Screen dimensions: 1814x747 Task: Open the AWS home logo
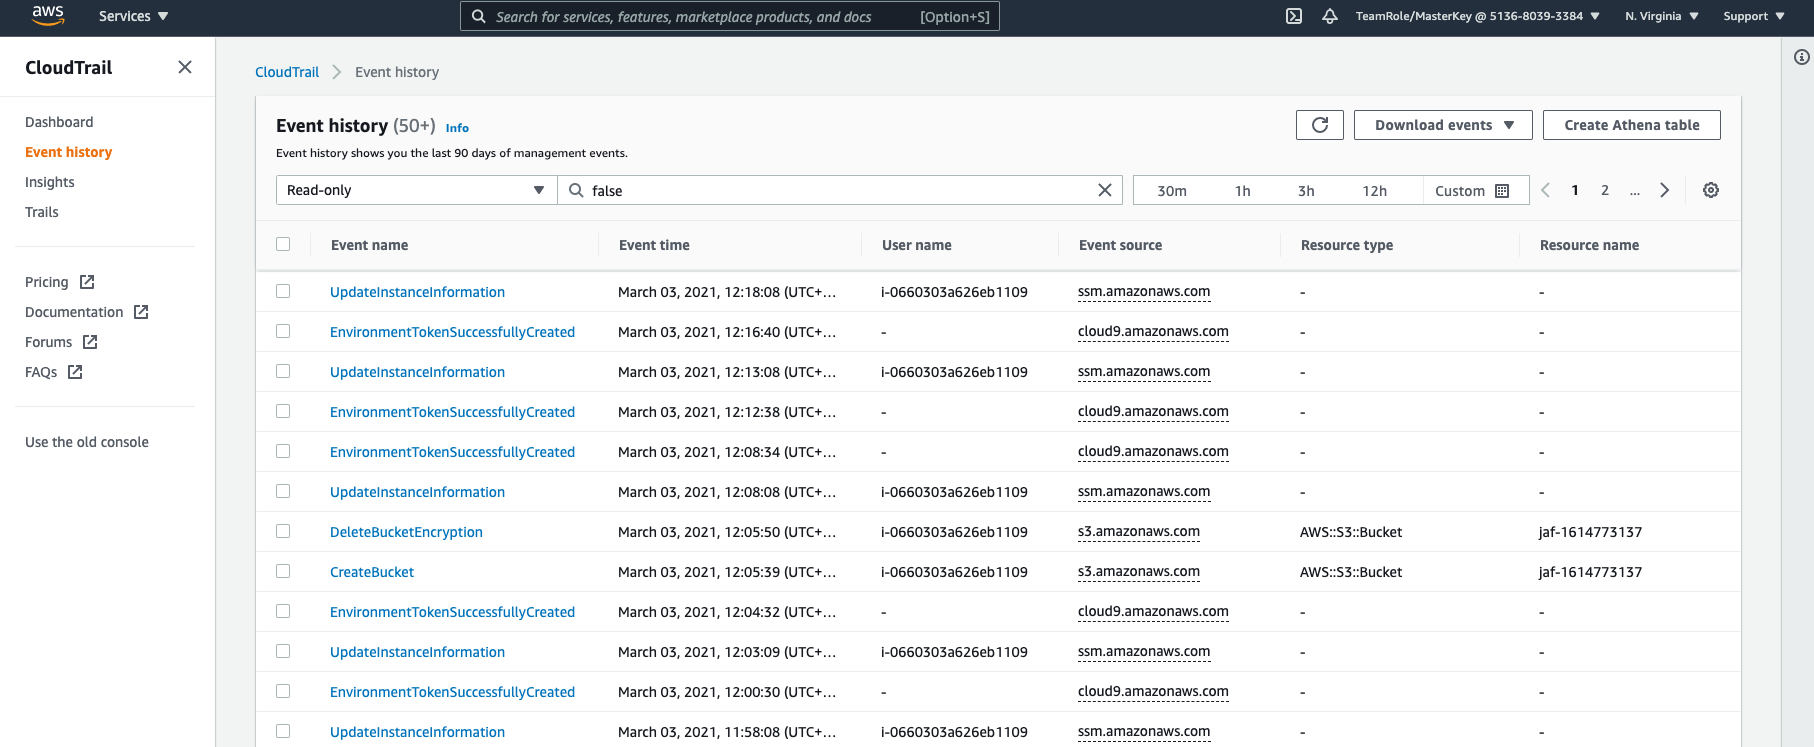click(x=48, y=16)
